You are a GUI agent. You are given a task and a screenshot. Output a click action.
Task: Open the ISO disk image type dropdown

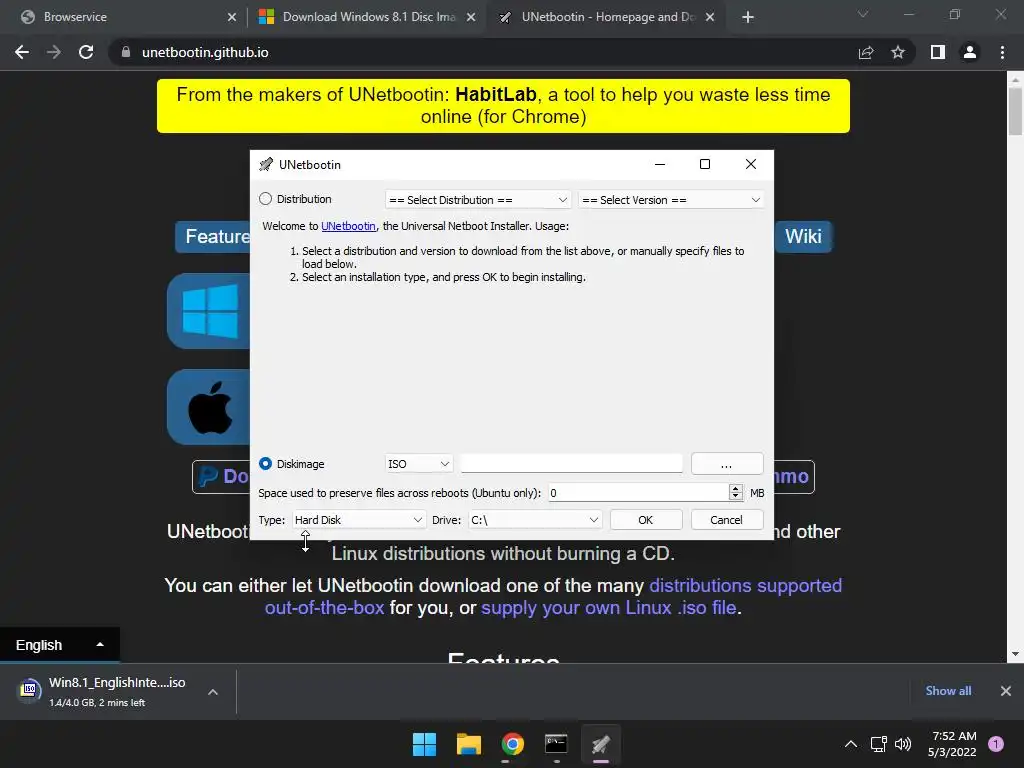point(419,464)
